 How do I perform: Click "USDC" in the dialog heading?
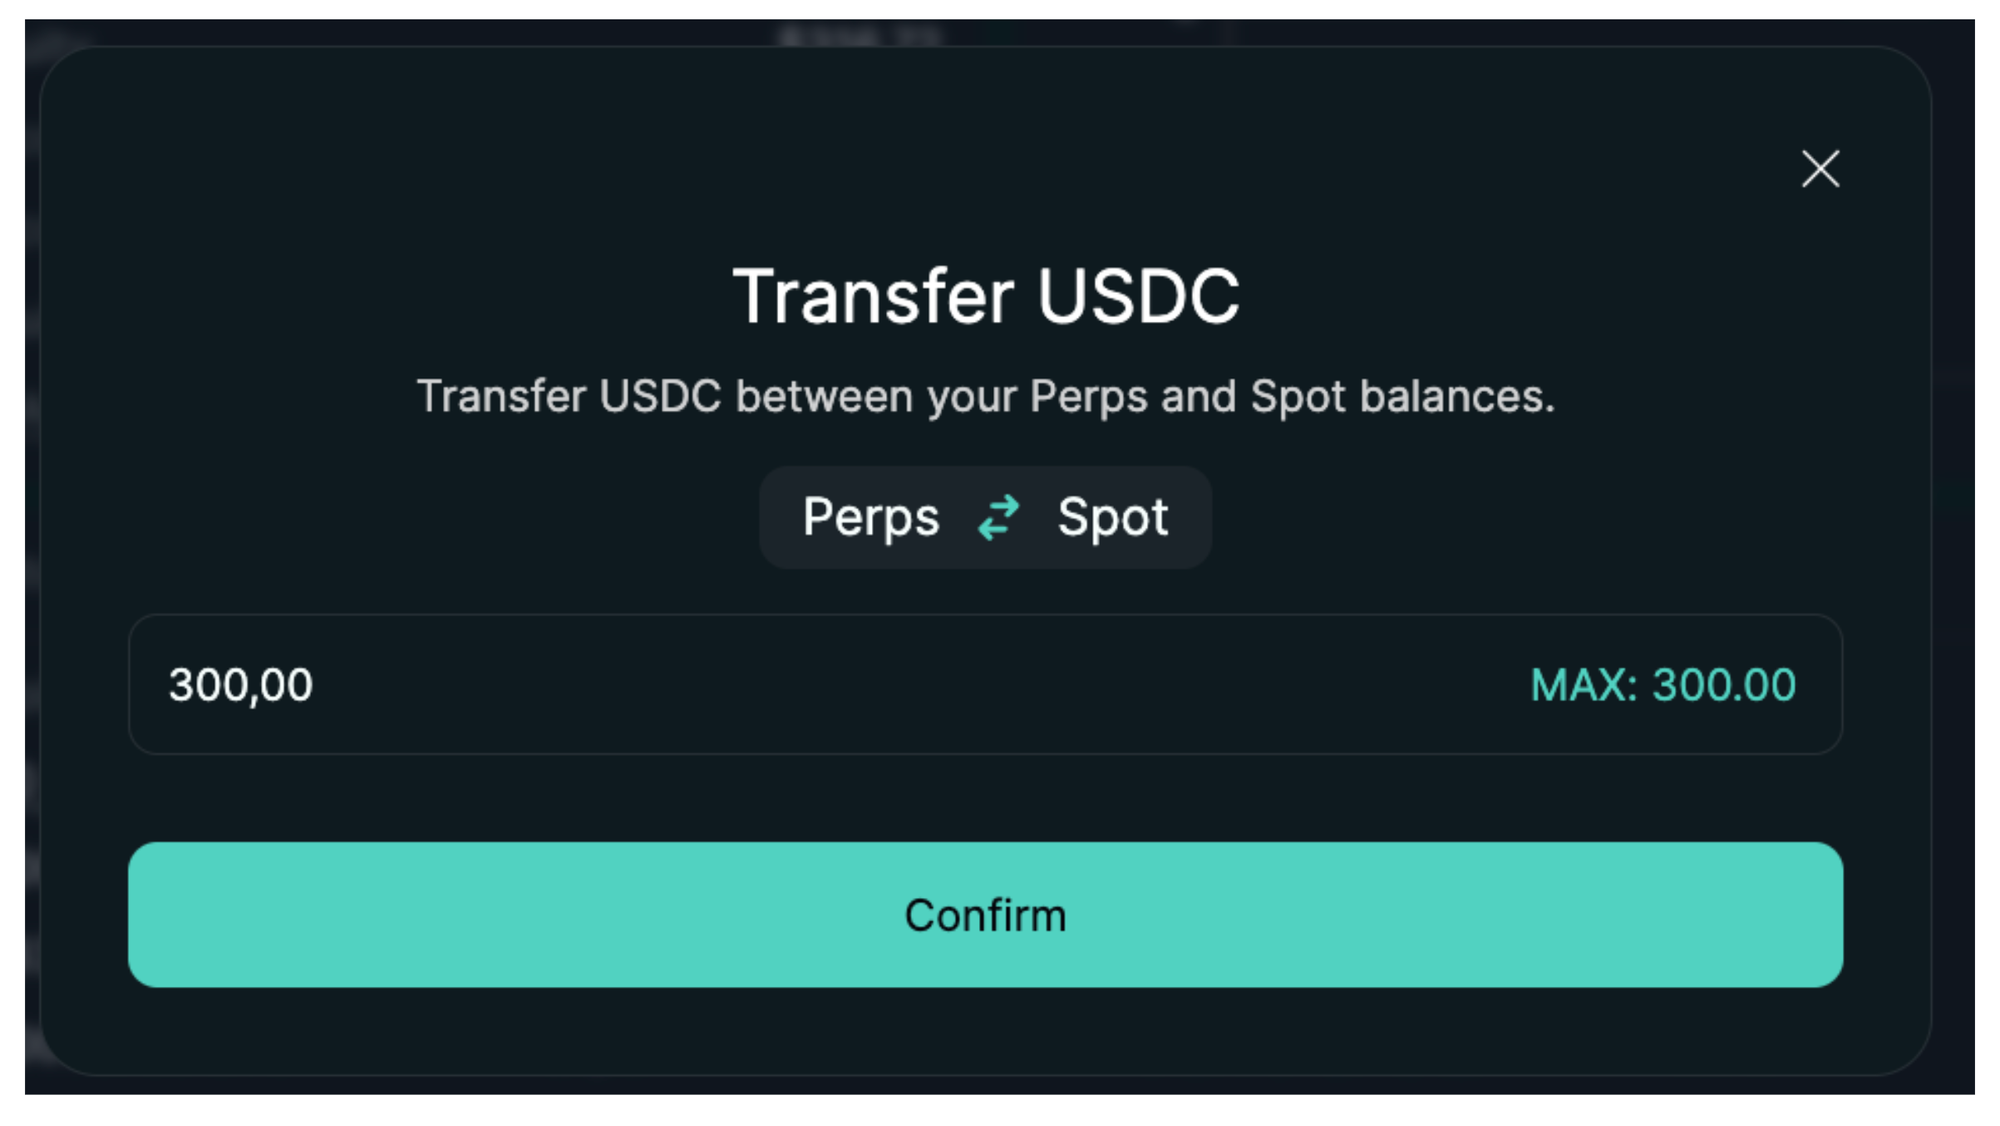[1138, 297]
